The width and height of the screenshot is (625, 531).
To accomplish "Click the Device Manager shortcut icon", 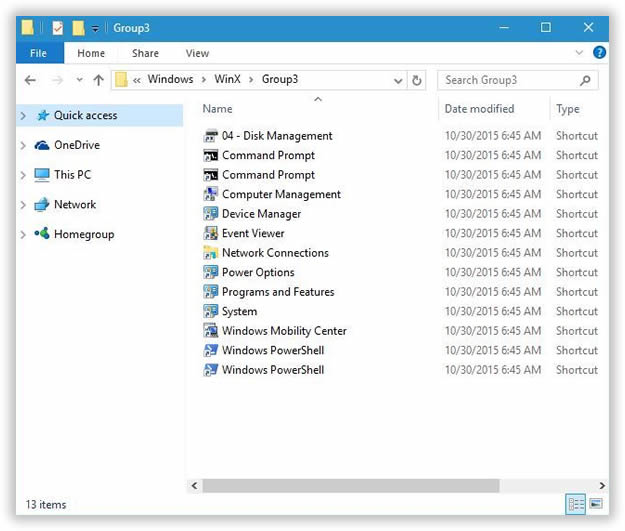I will [x=210, y=214].
